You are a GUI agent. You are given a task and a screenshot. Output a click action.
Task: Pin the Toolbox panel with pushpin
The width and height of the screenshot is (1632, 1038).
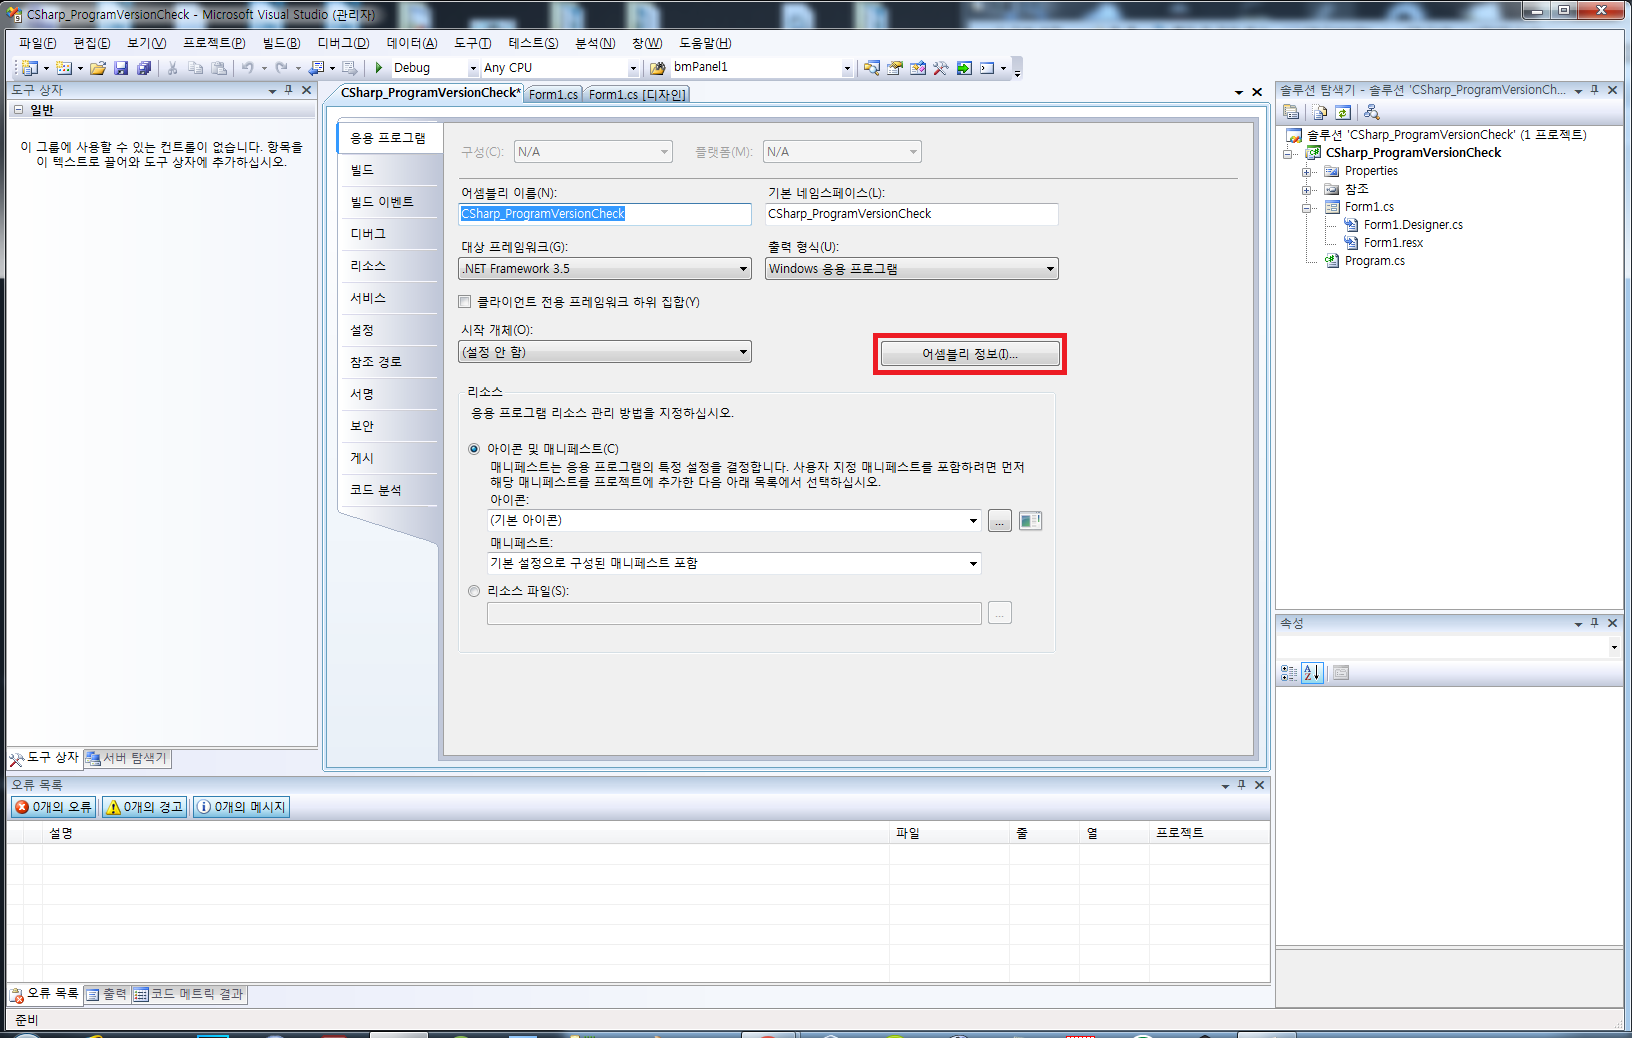(x=288, y=90)
